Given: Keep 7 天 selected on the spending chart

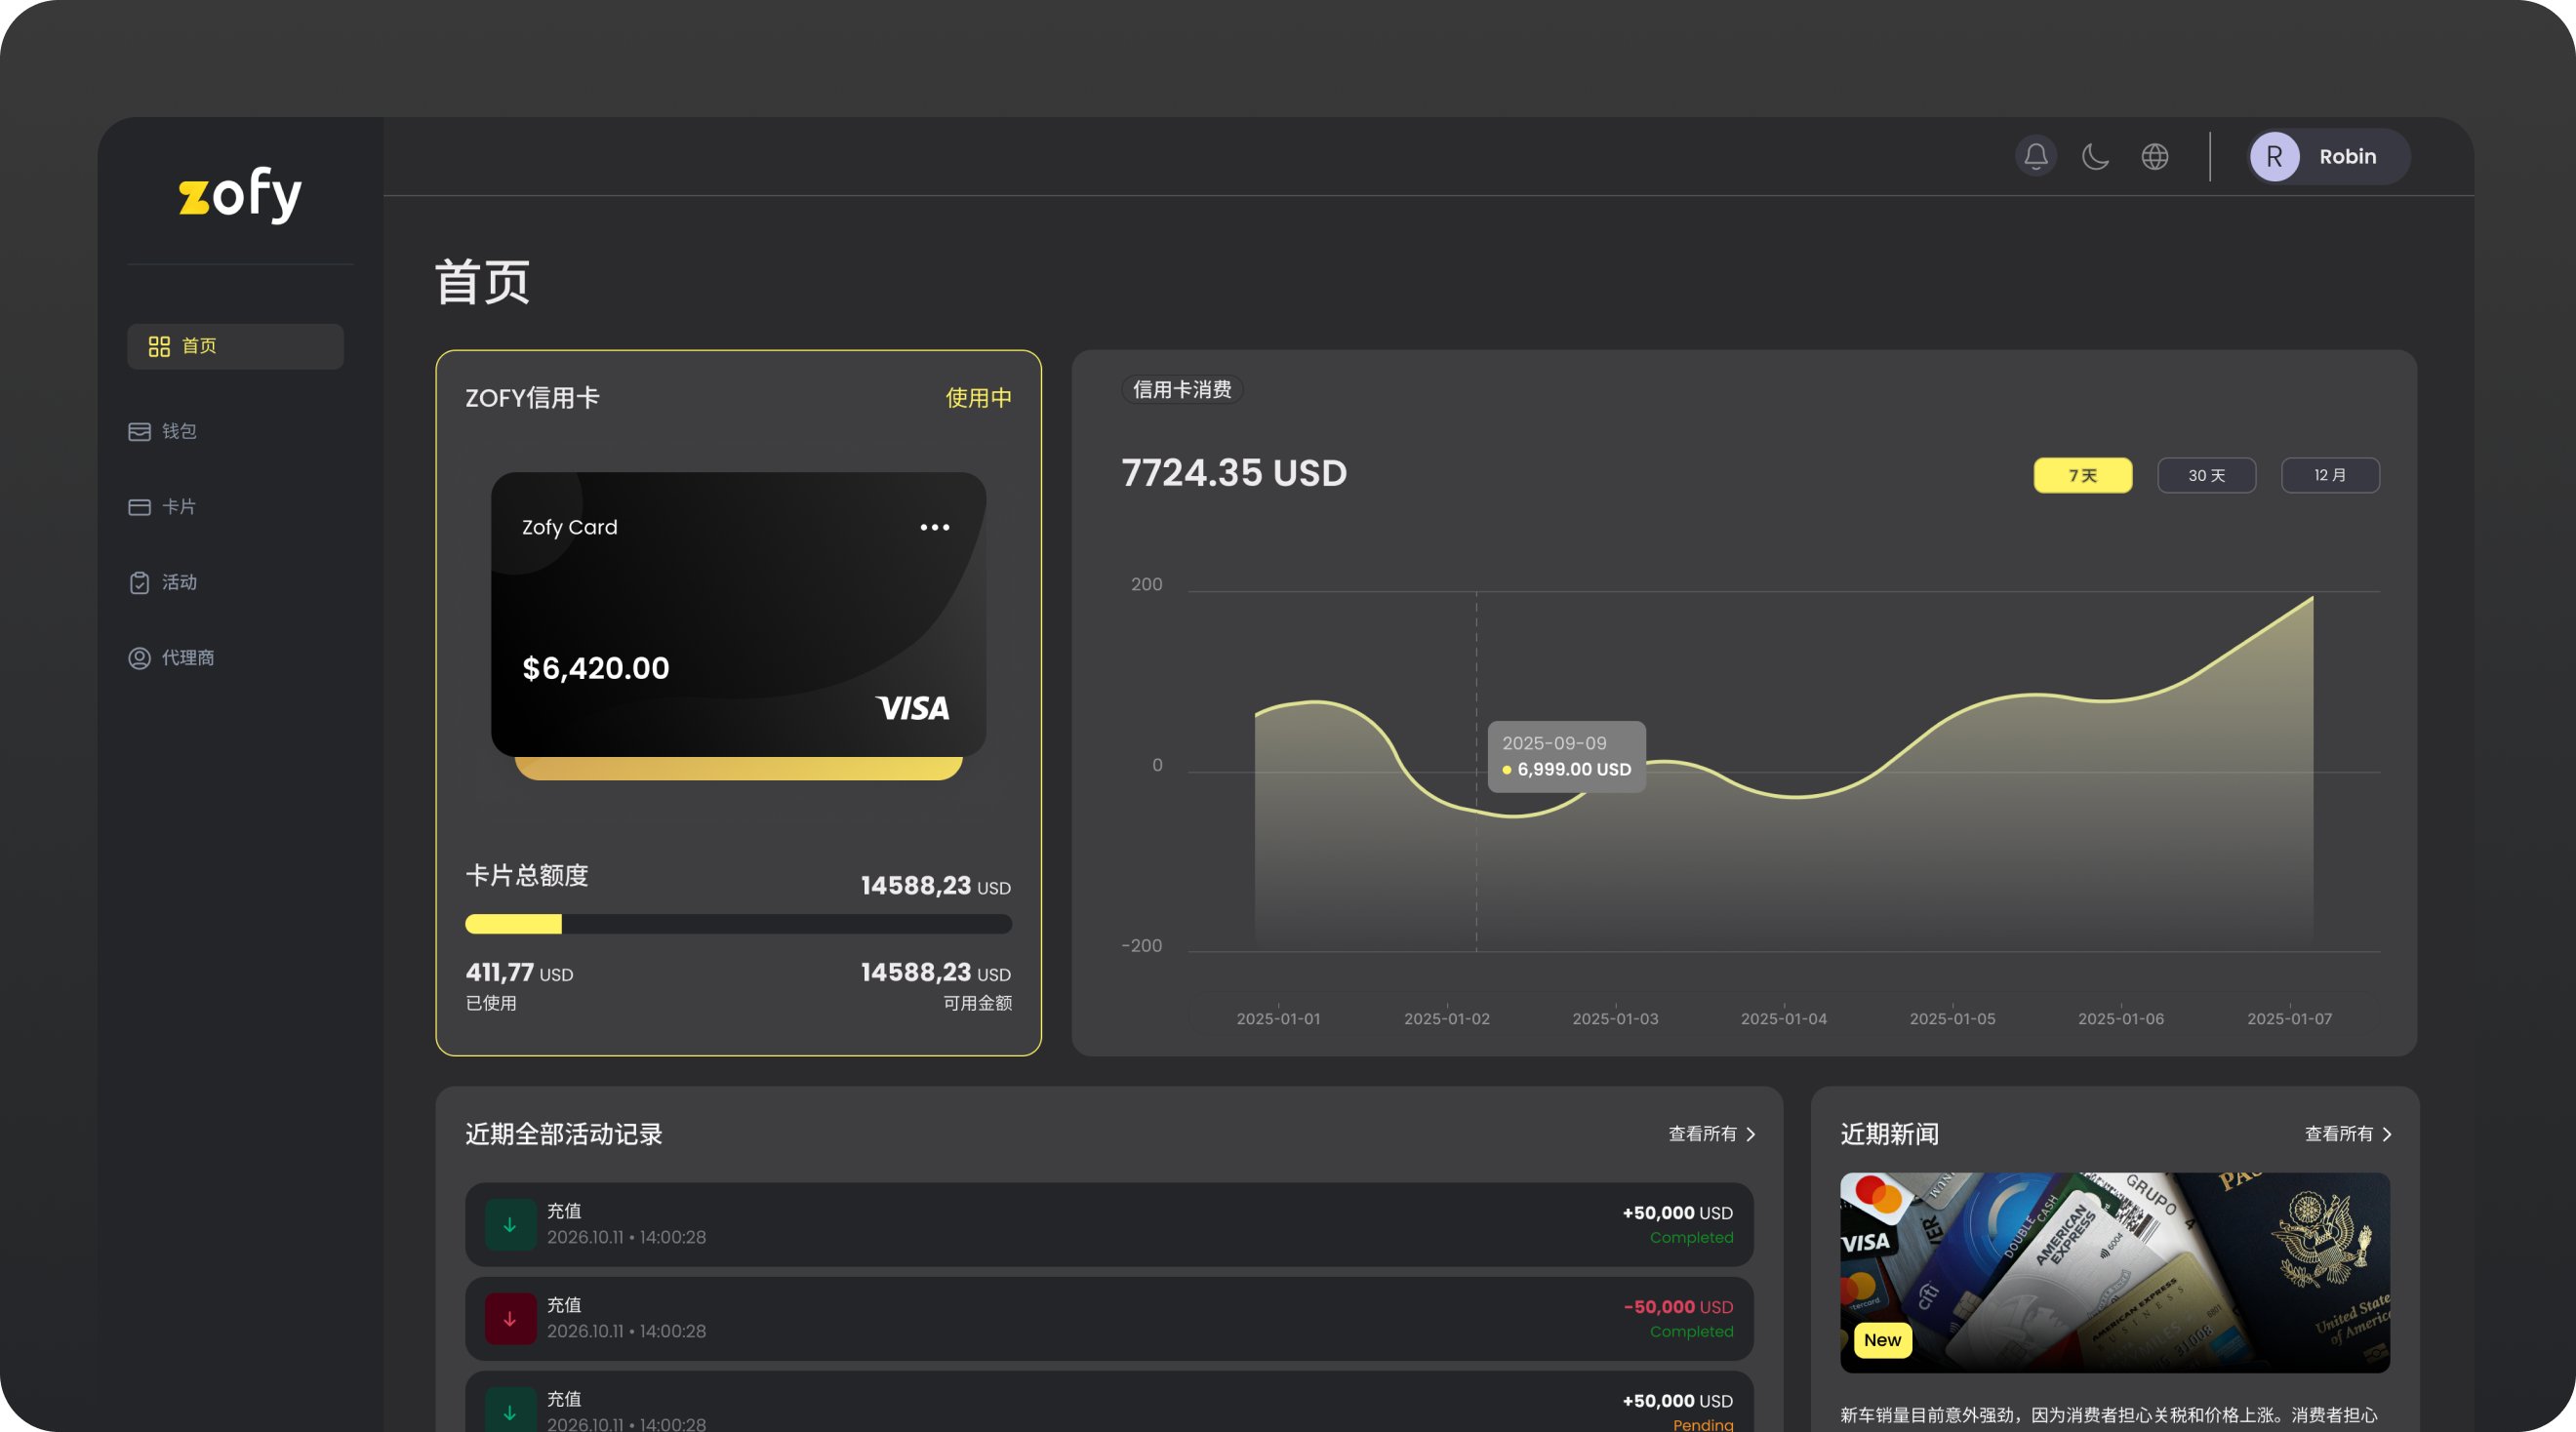Looking at the screenshot, I should (2083, 475).
